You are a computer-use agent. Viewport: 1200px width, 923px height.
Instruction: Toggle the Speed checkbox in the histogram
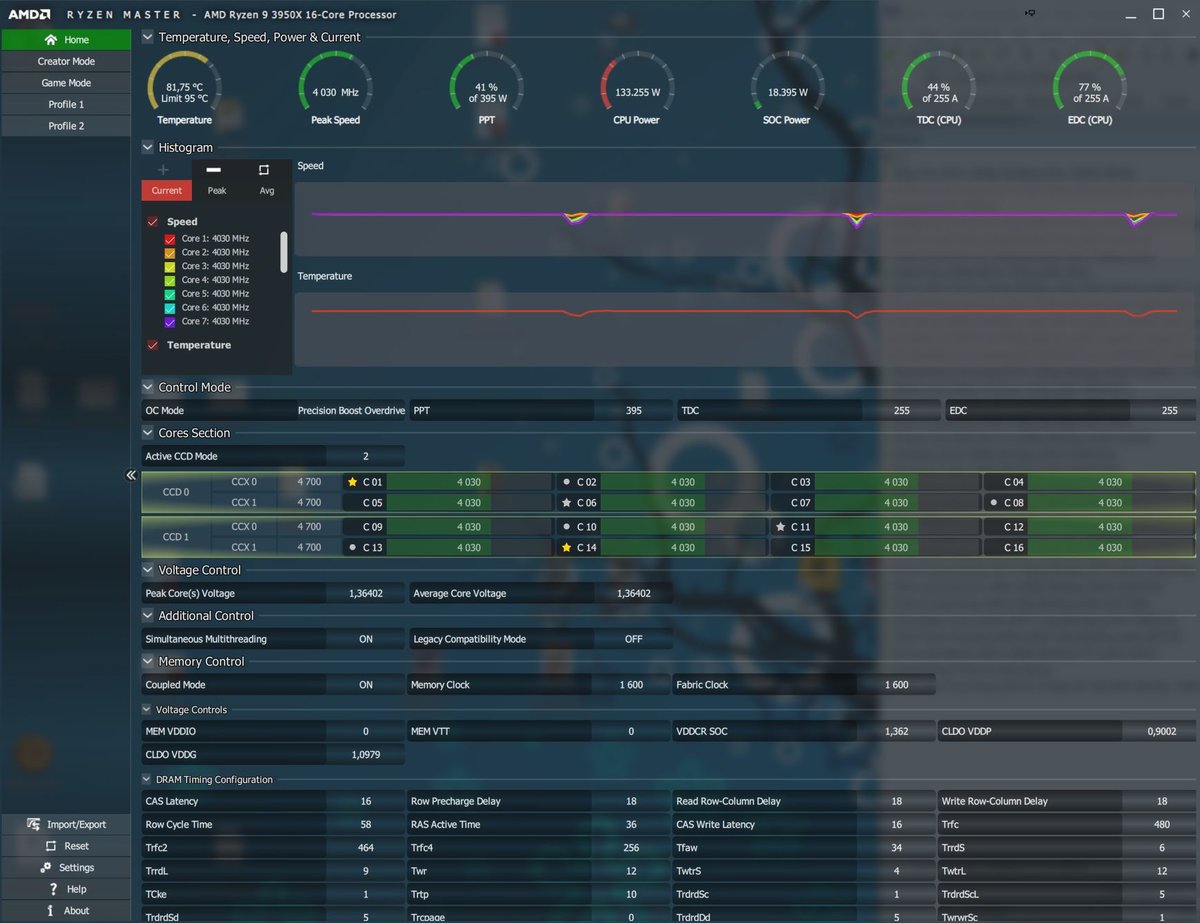pos(153,222)
